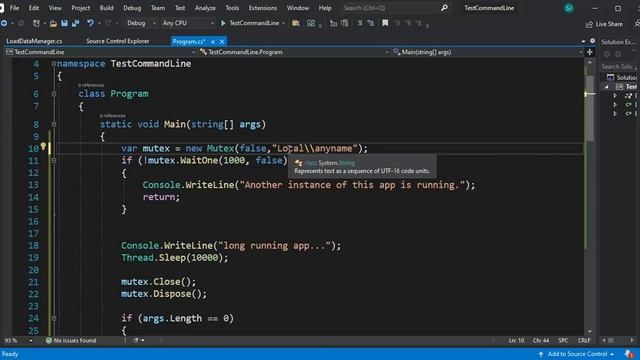Open the File menu

(x=14, y=8)
